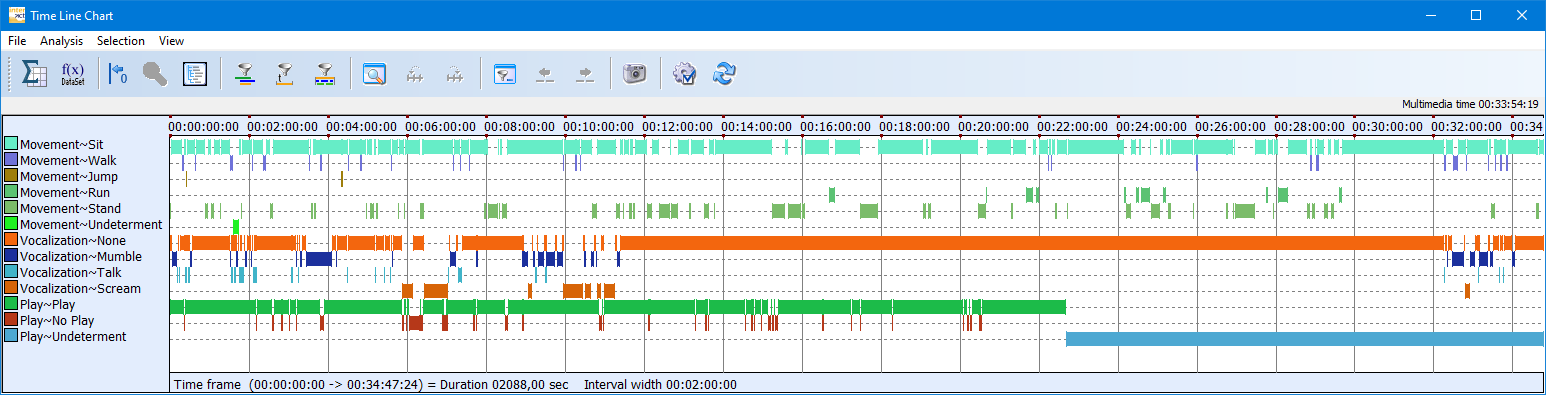The height and width of the screenshot is (395, 1546).
Task: Click the 00:02:00:00 time ruler marker
Action: pyautogui.click(x=283, y=127)
